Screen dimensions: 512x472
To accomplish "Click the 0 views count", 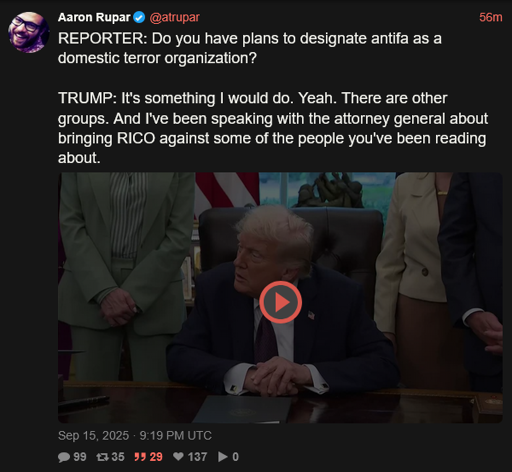I will pyautogui.click(x=235, y=457).
